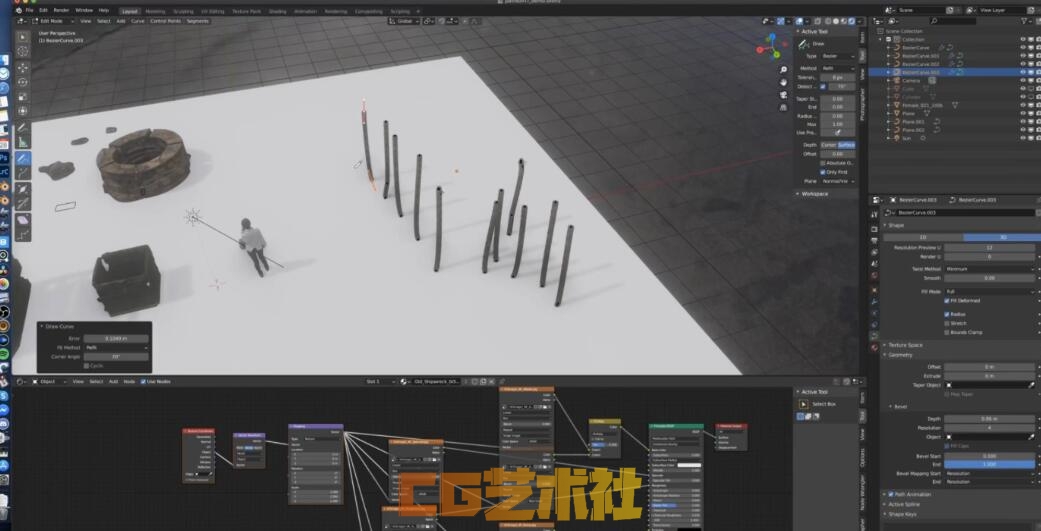Image resolution: width=1041 pixels, height=531 pixels.
Task: Open the Fill Mode dropdown
Action: click(x=990, y=291)
